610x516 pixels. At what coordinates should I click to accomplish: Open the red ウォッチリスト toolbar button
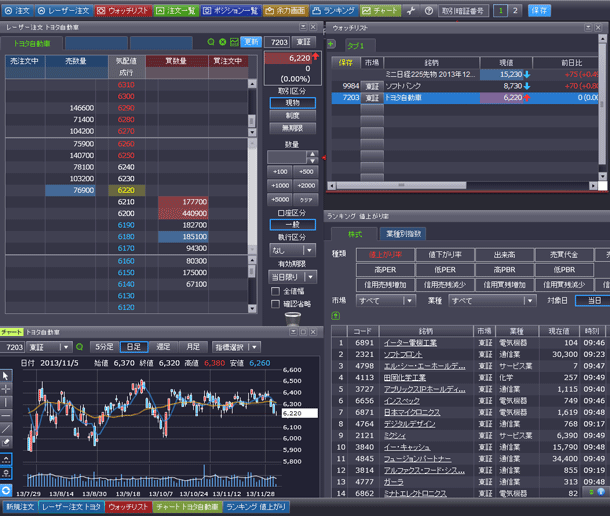tap(123, 11)
